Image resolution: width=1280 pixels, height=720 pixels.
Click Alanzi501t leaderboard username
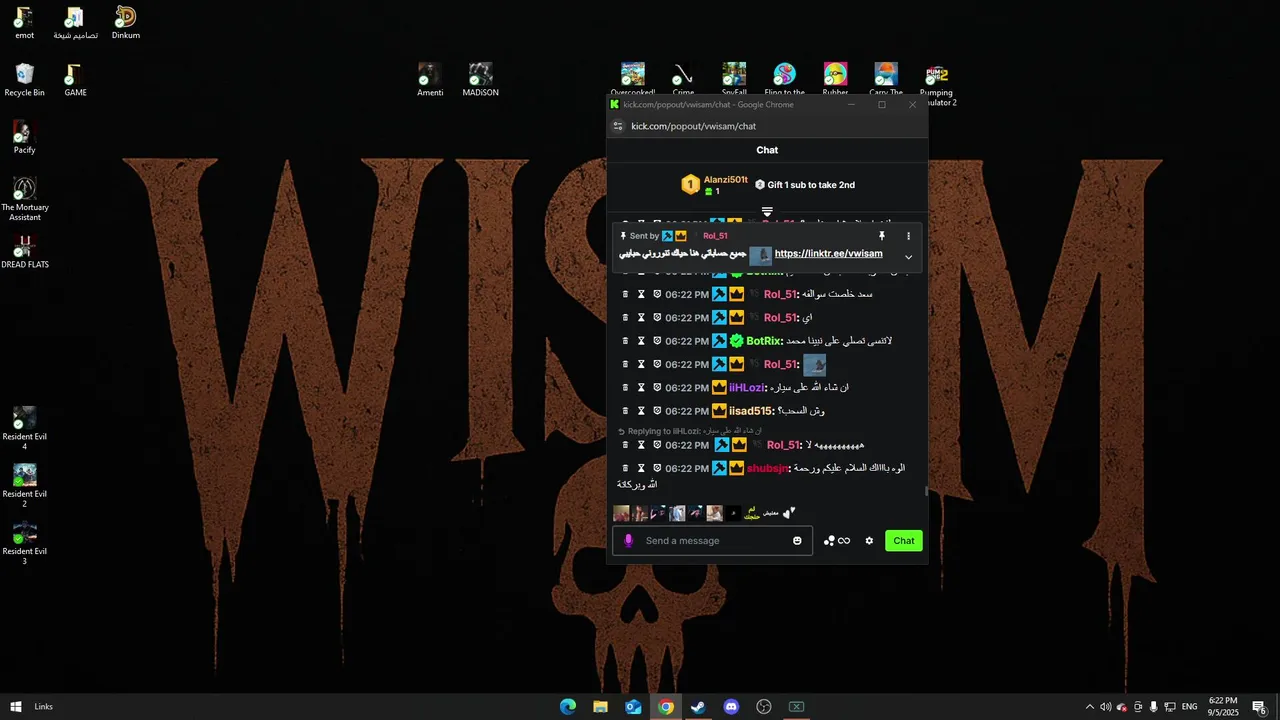click(725, 180)
